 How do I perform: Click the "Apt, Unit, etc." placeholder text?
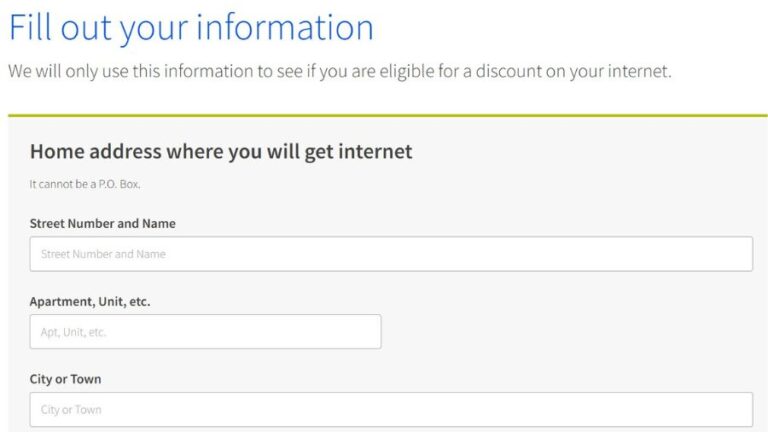pos(74,332)
